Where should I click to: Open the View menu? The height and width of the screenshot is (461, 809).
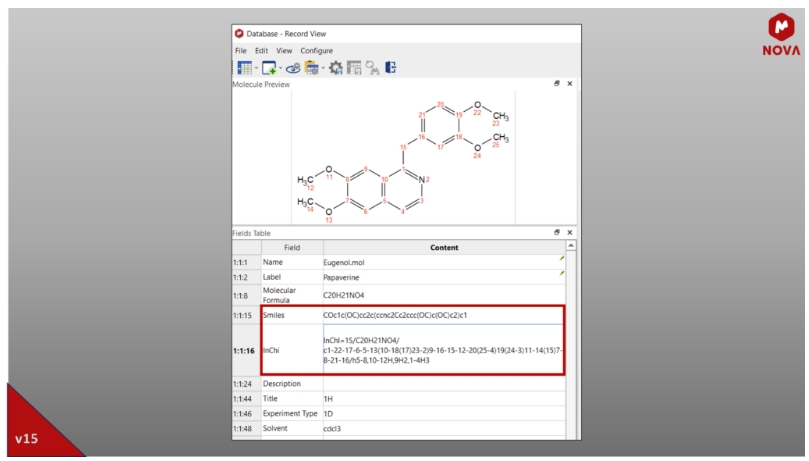[284, 51]
